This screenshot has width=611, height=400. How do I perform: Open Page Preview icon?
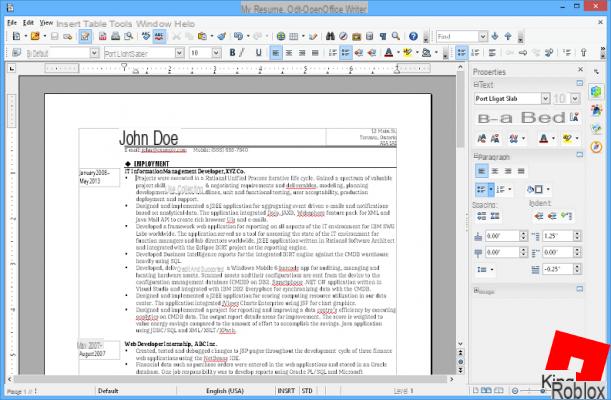(x=128, y=36)
